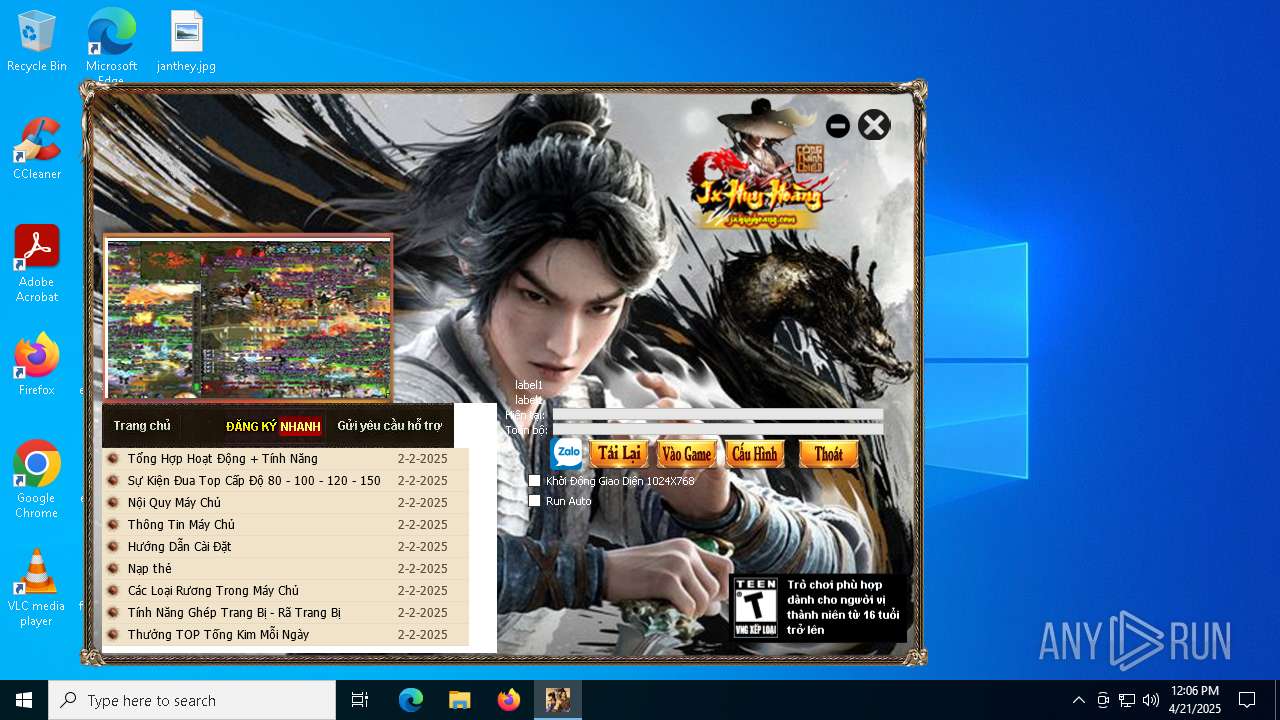Open CCleaner desktop shortcut
Viewport: 1280px width, 720px height.
pos(37,149)
